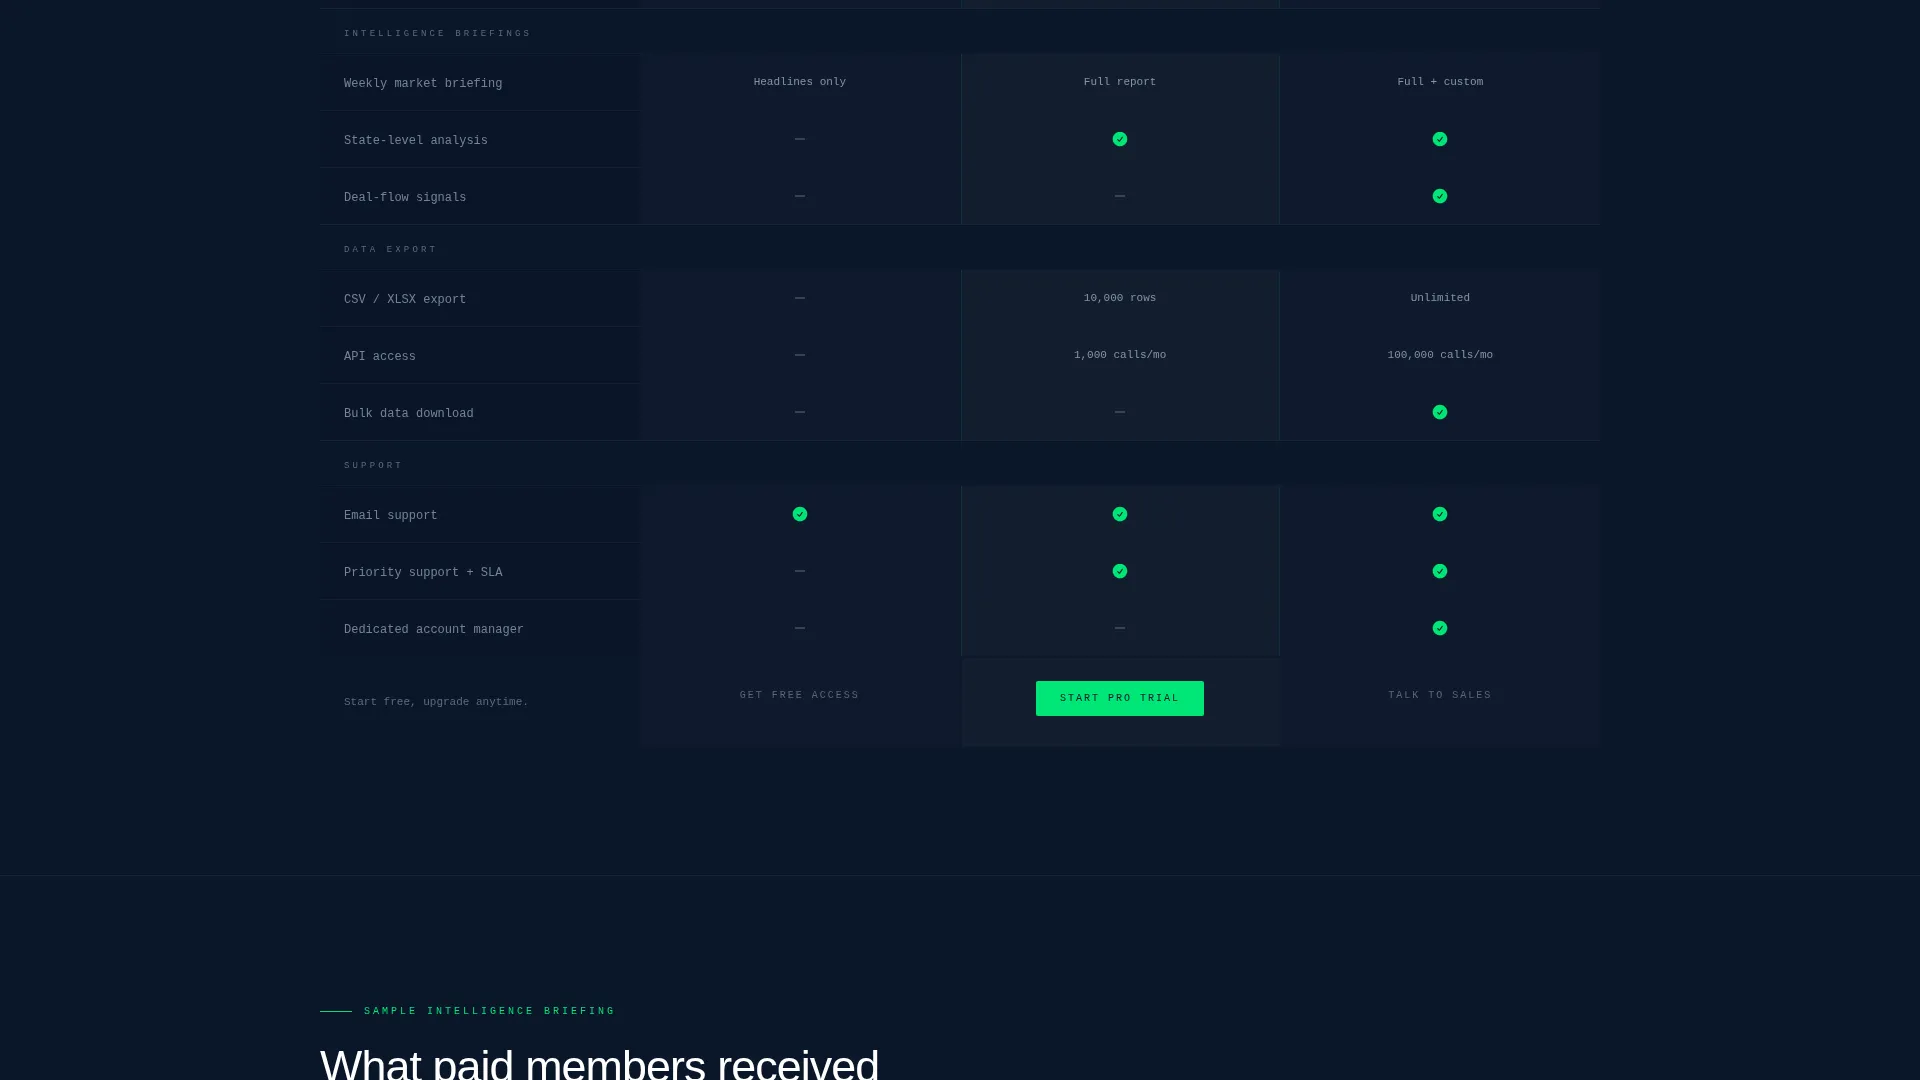
Task: Click the Enterprise checkmark for Bulk data download
Action: [1440, 412]
